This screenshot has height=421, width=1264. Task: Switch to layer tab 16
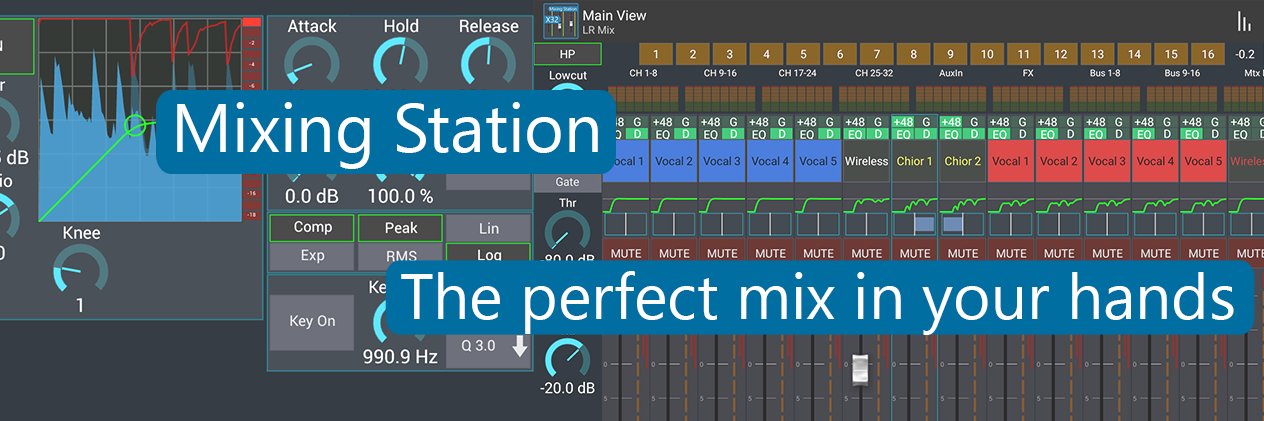pos(1207,54)
